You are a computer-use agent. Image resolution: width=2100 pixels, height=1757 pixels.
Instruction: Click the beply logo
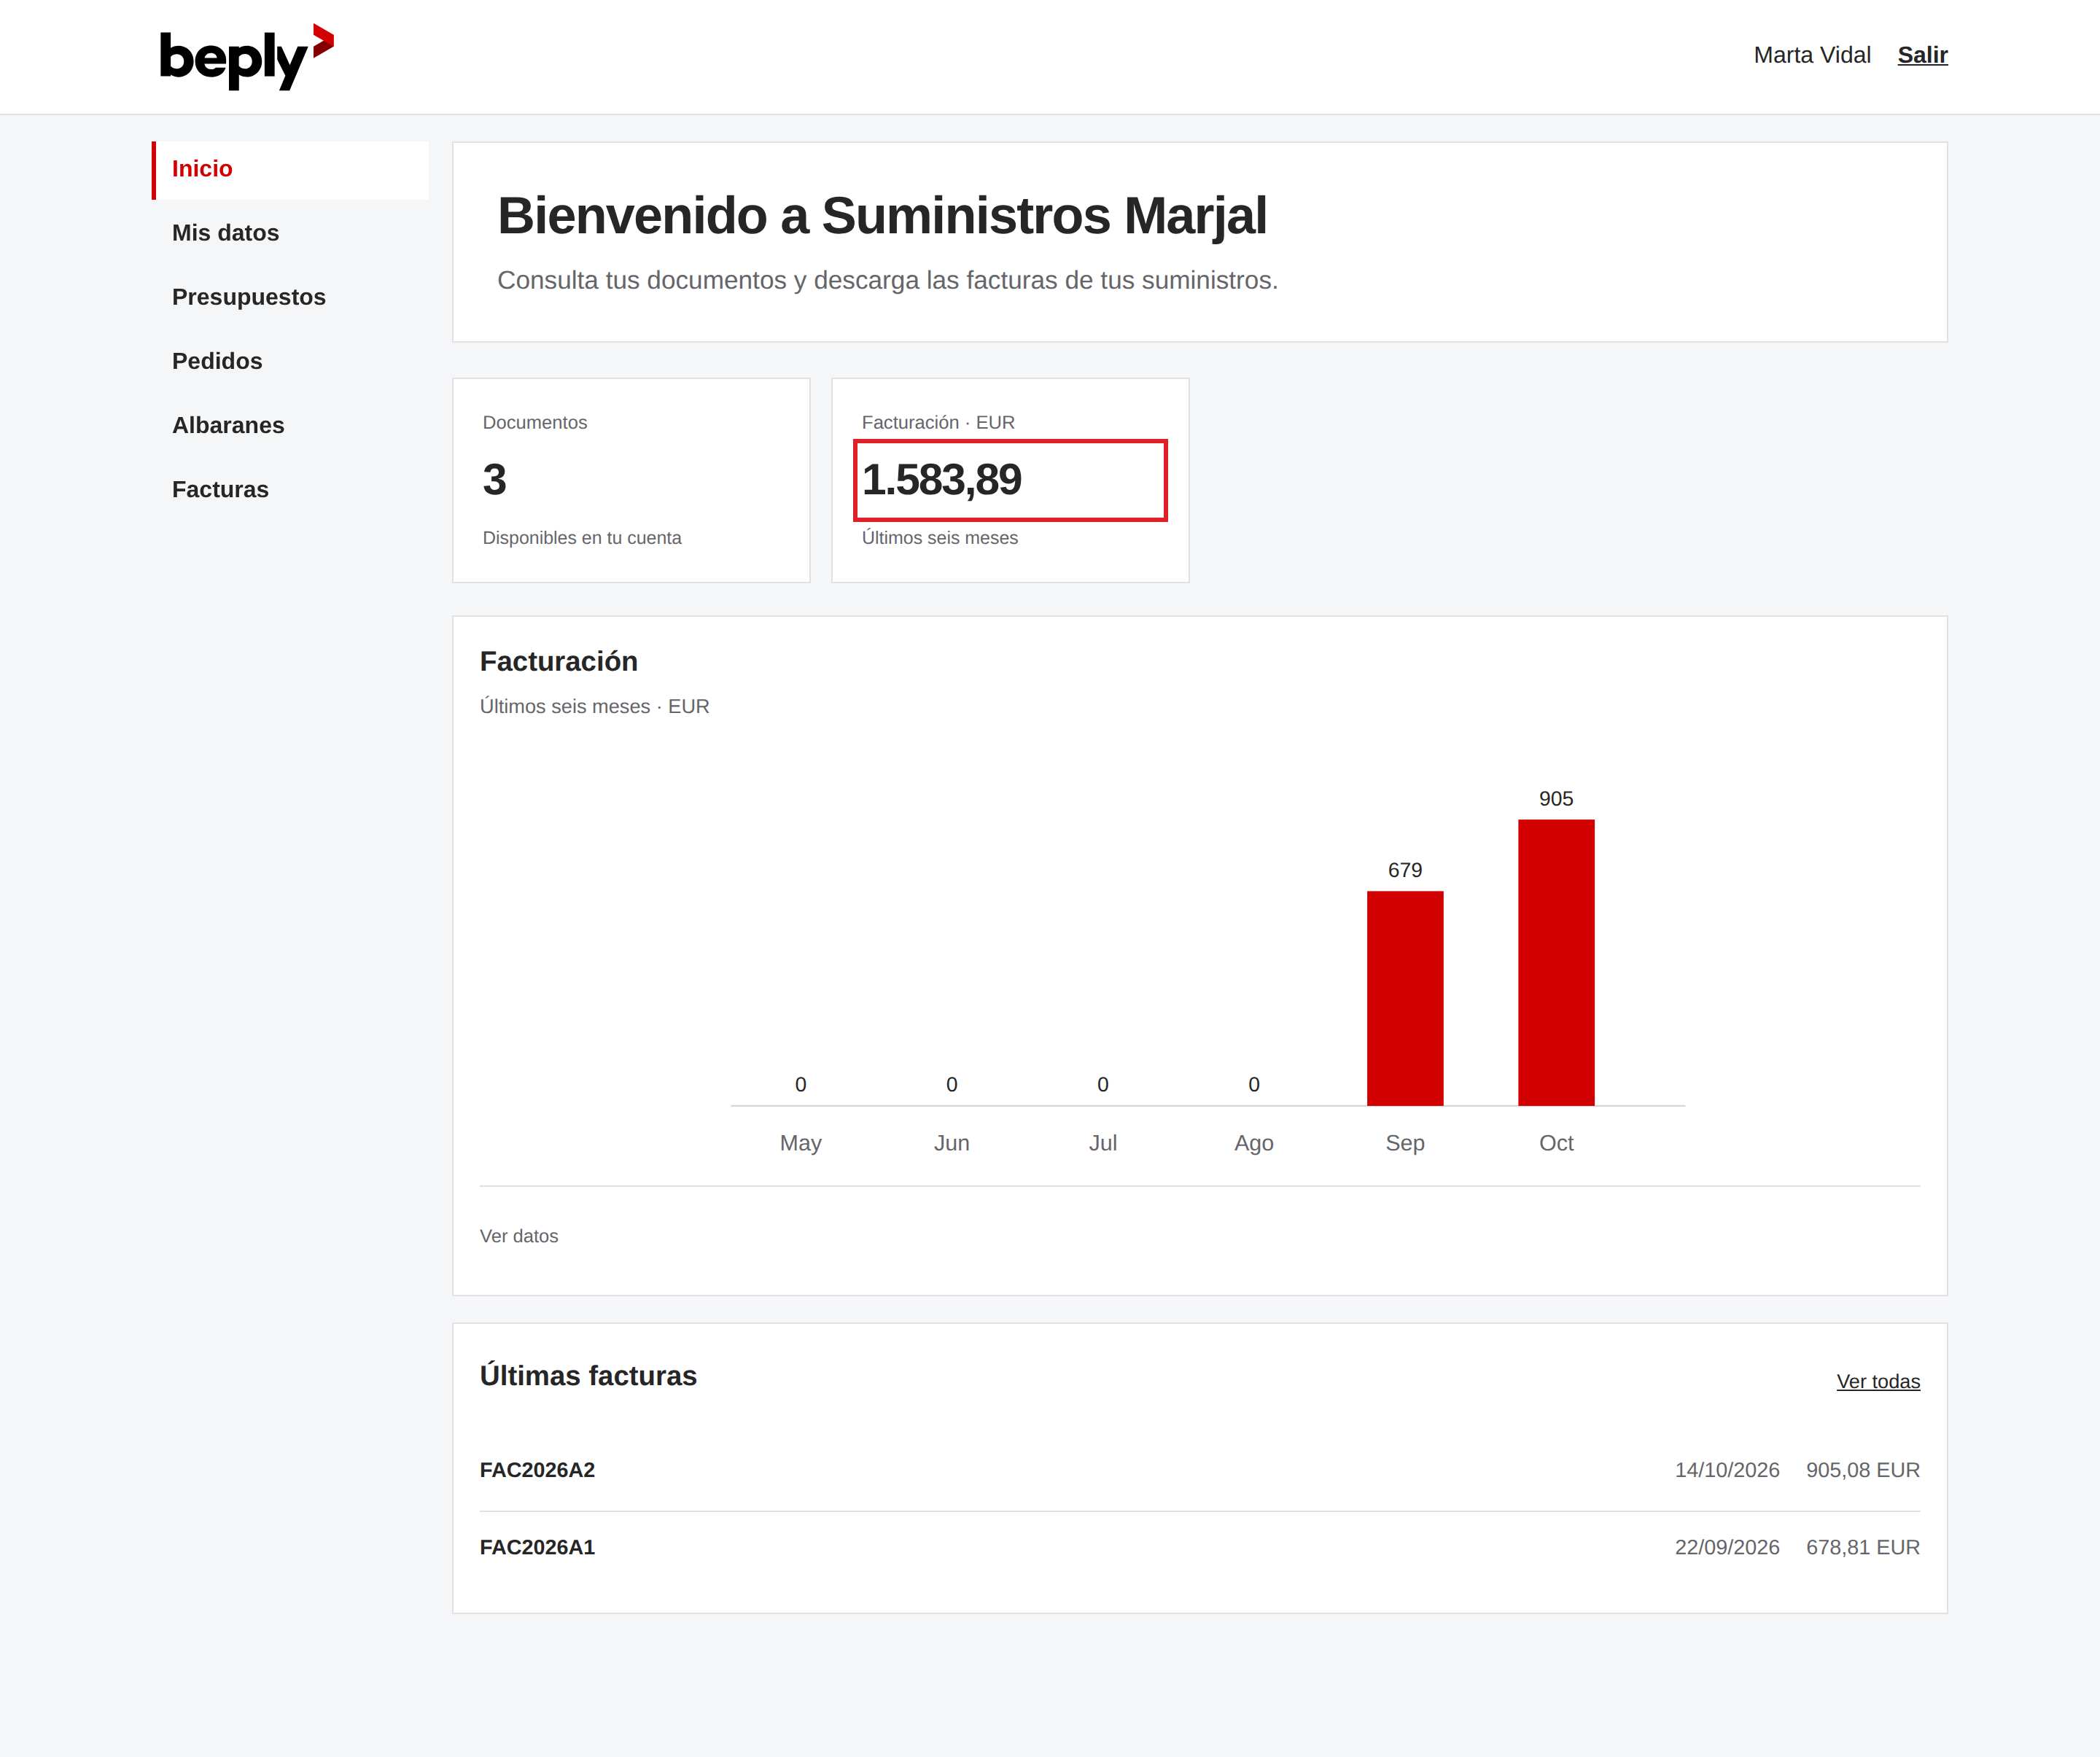click(246, 57)
